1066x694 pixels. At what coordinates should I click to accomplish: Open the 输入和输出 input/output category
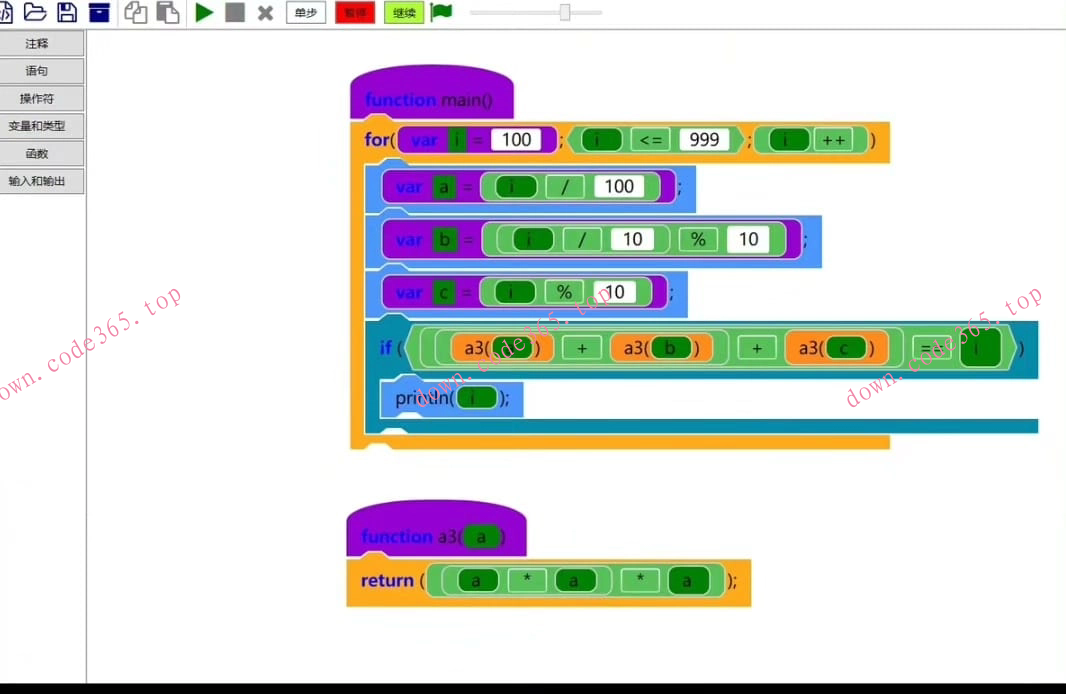click(41, 181)
